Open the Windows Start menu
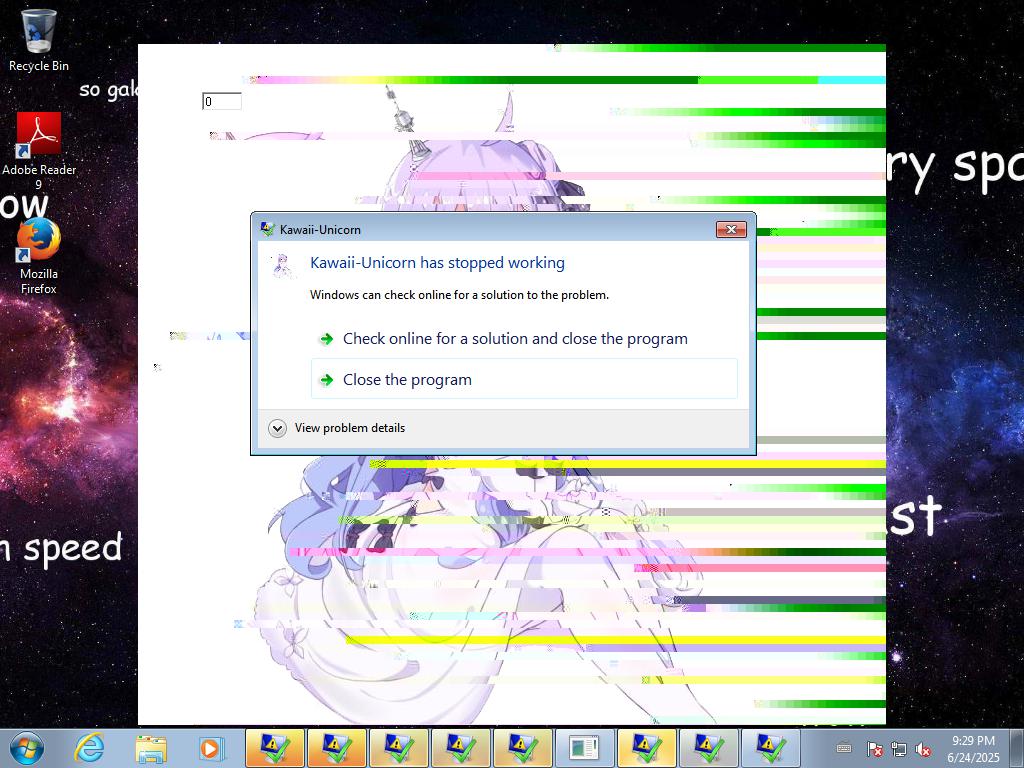This screenshot has width=1024, height=768. point(27,748)
